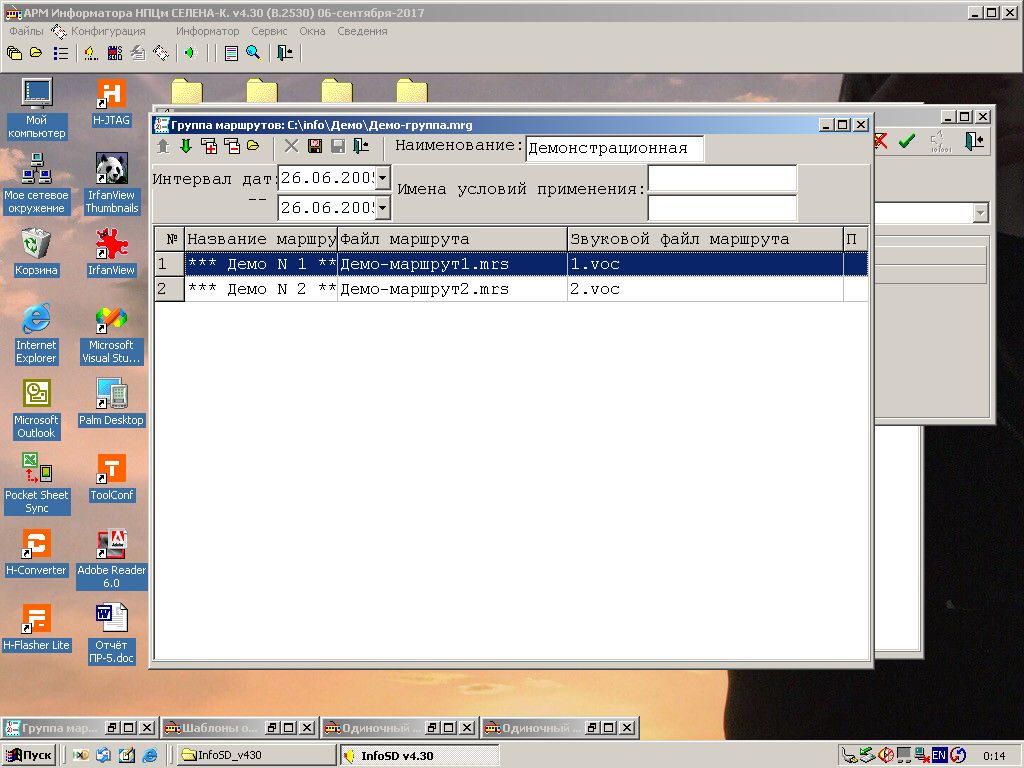Open the second interval date dropdown

pyautogui.click(x=383, y=208)
